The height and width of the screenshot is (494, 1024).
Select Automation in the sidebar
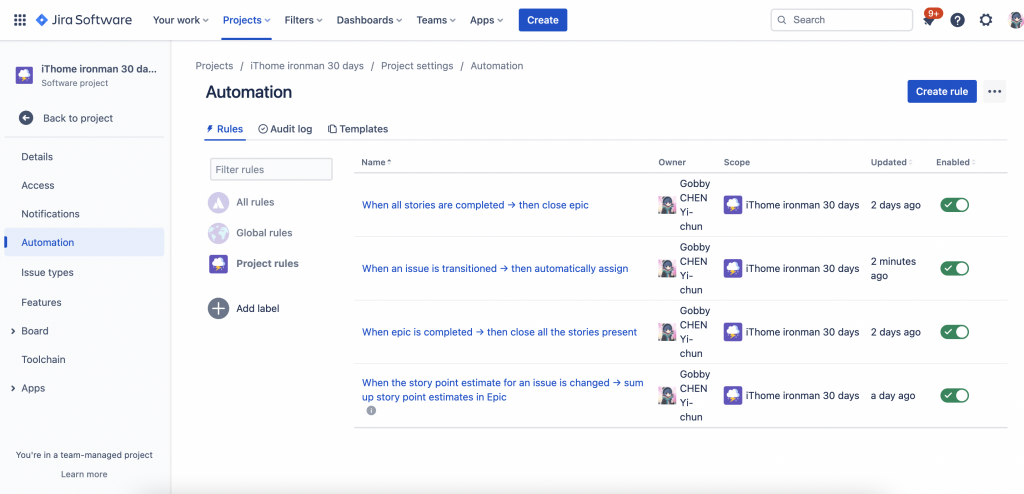click(x=84, y=242)
